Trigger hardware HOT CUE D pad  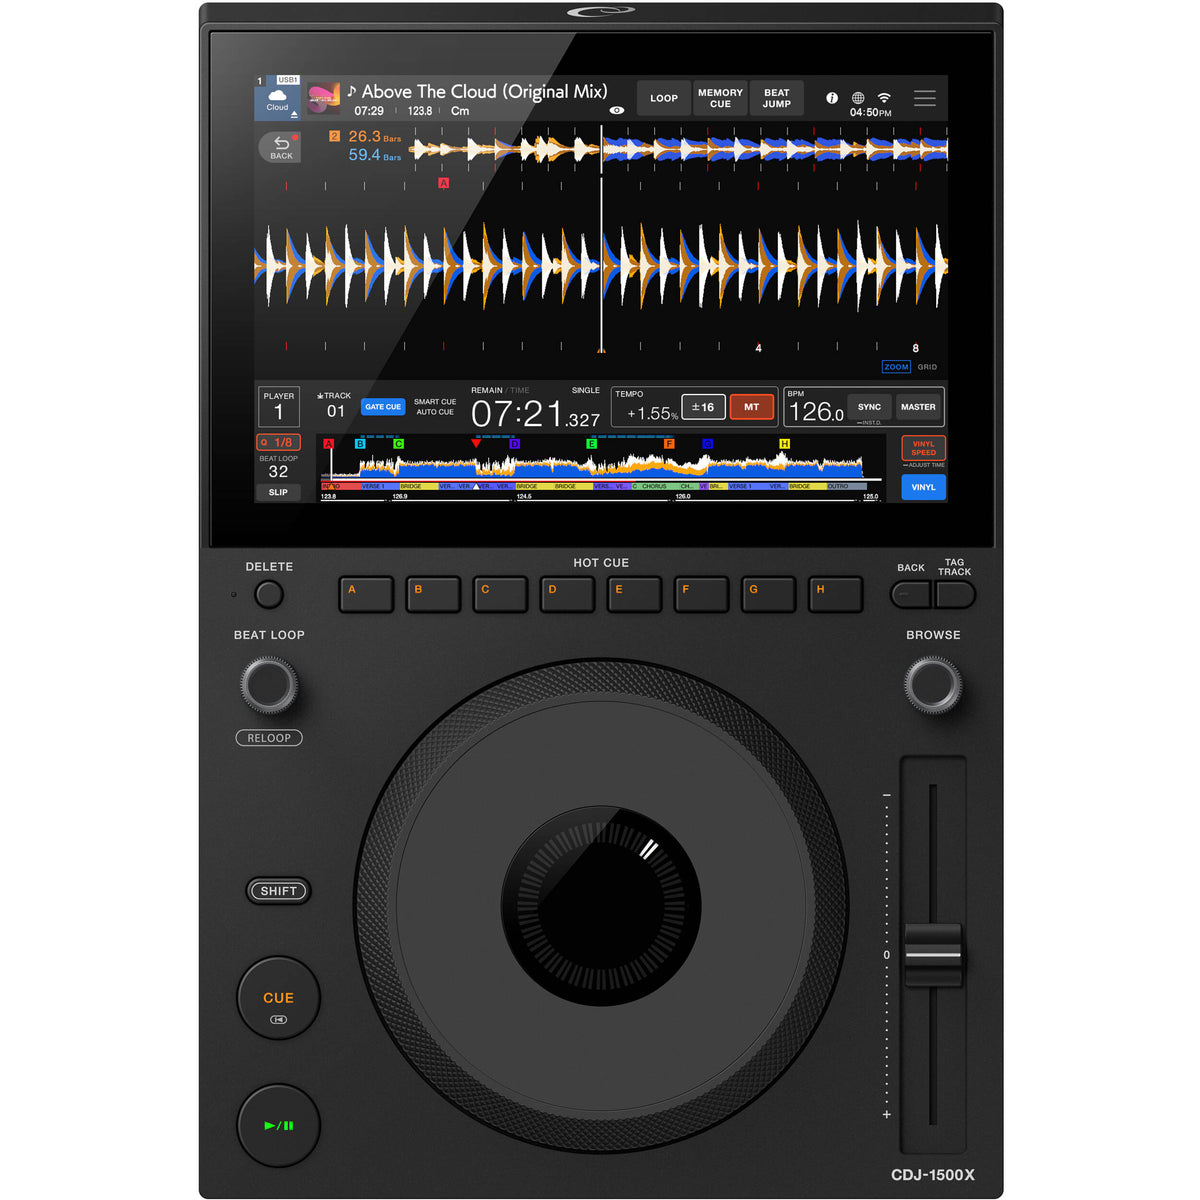point(567,595)
